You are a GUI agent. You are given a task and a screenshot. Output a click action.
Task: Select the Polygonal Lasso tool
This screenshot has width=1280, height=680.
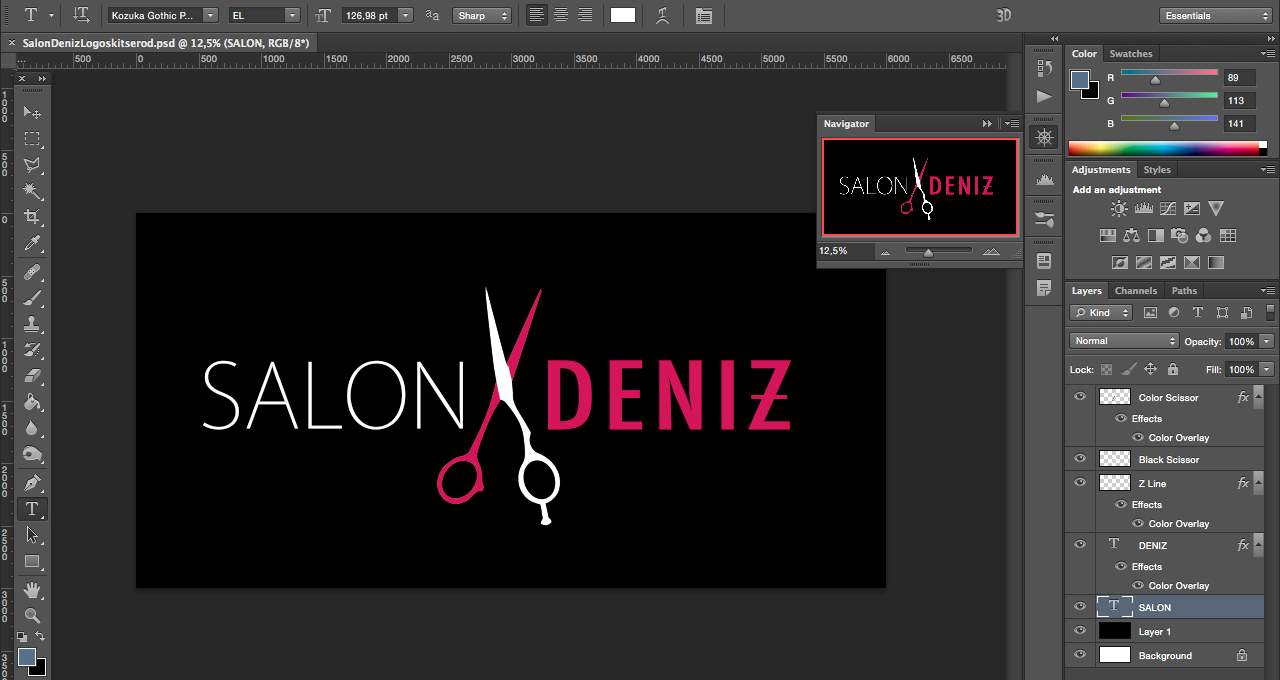tap(32, 165)
